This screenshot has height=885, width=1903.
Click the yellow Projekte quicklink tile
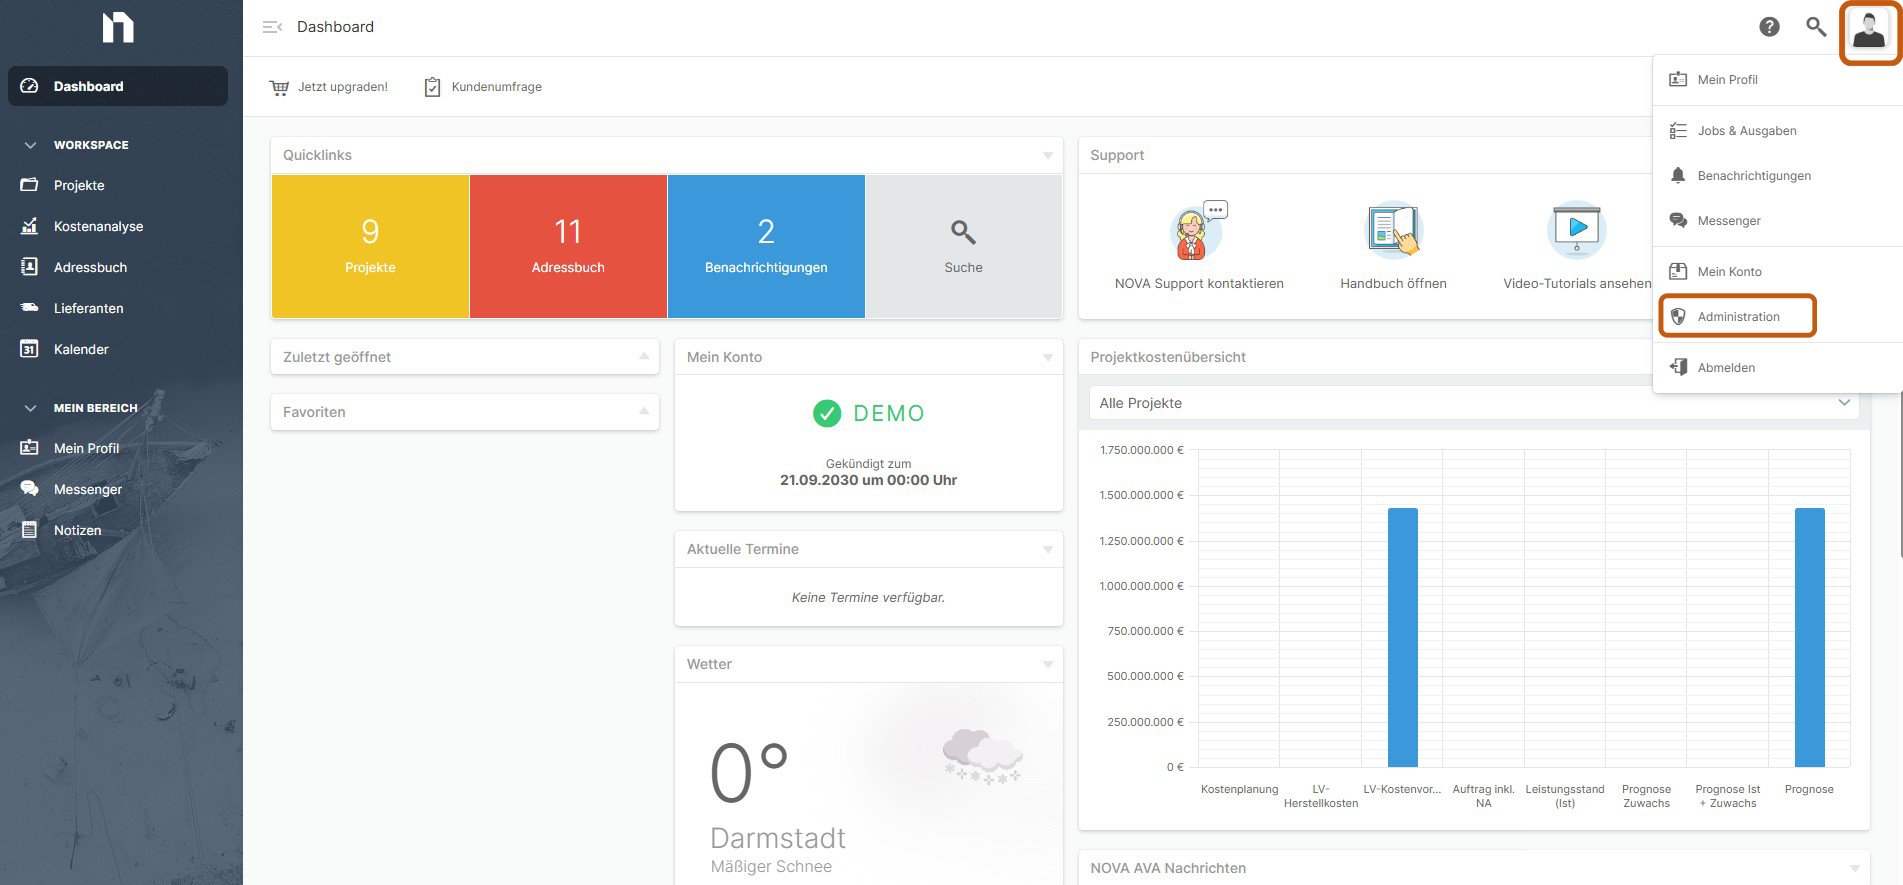coord(370,246)
